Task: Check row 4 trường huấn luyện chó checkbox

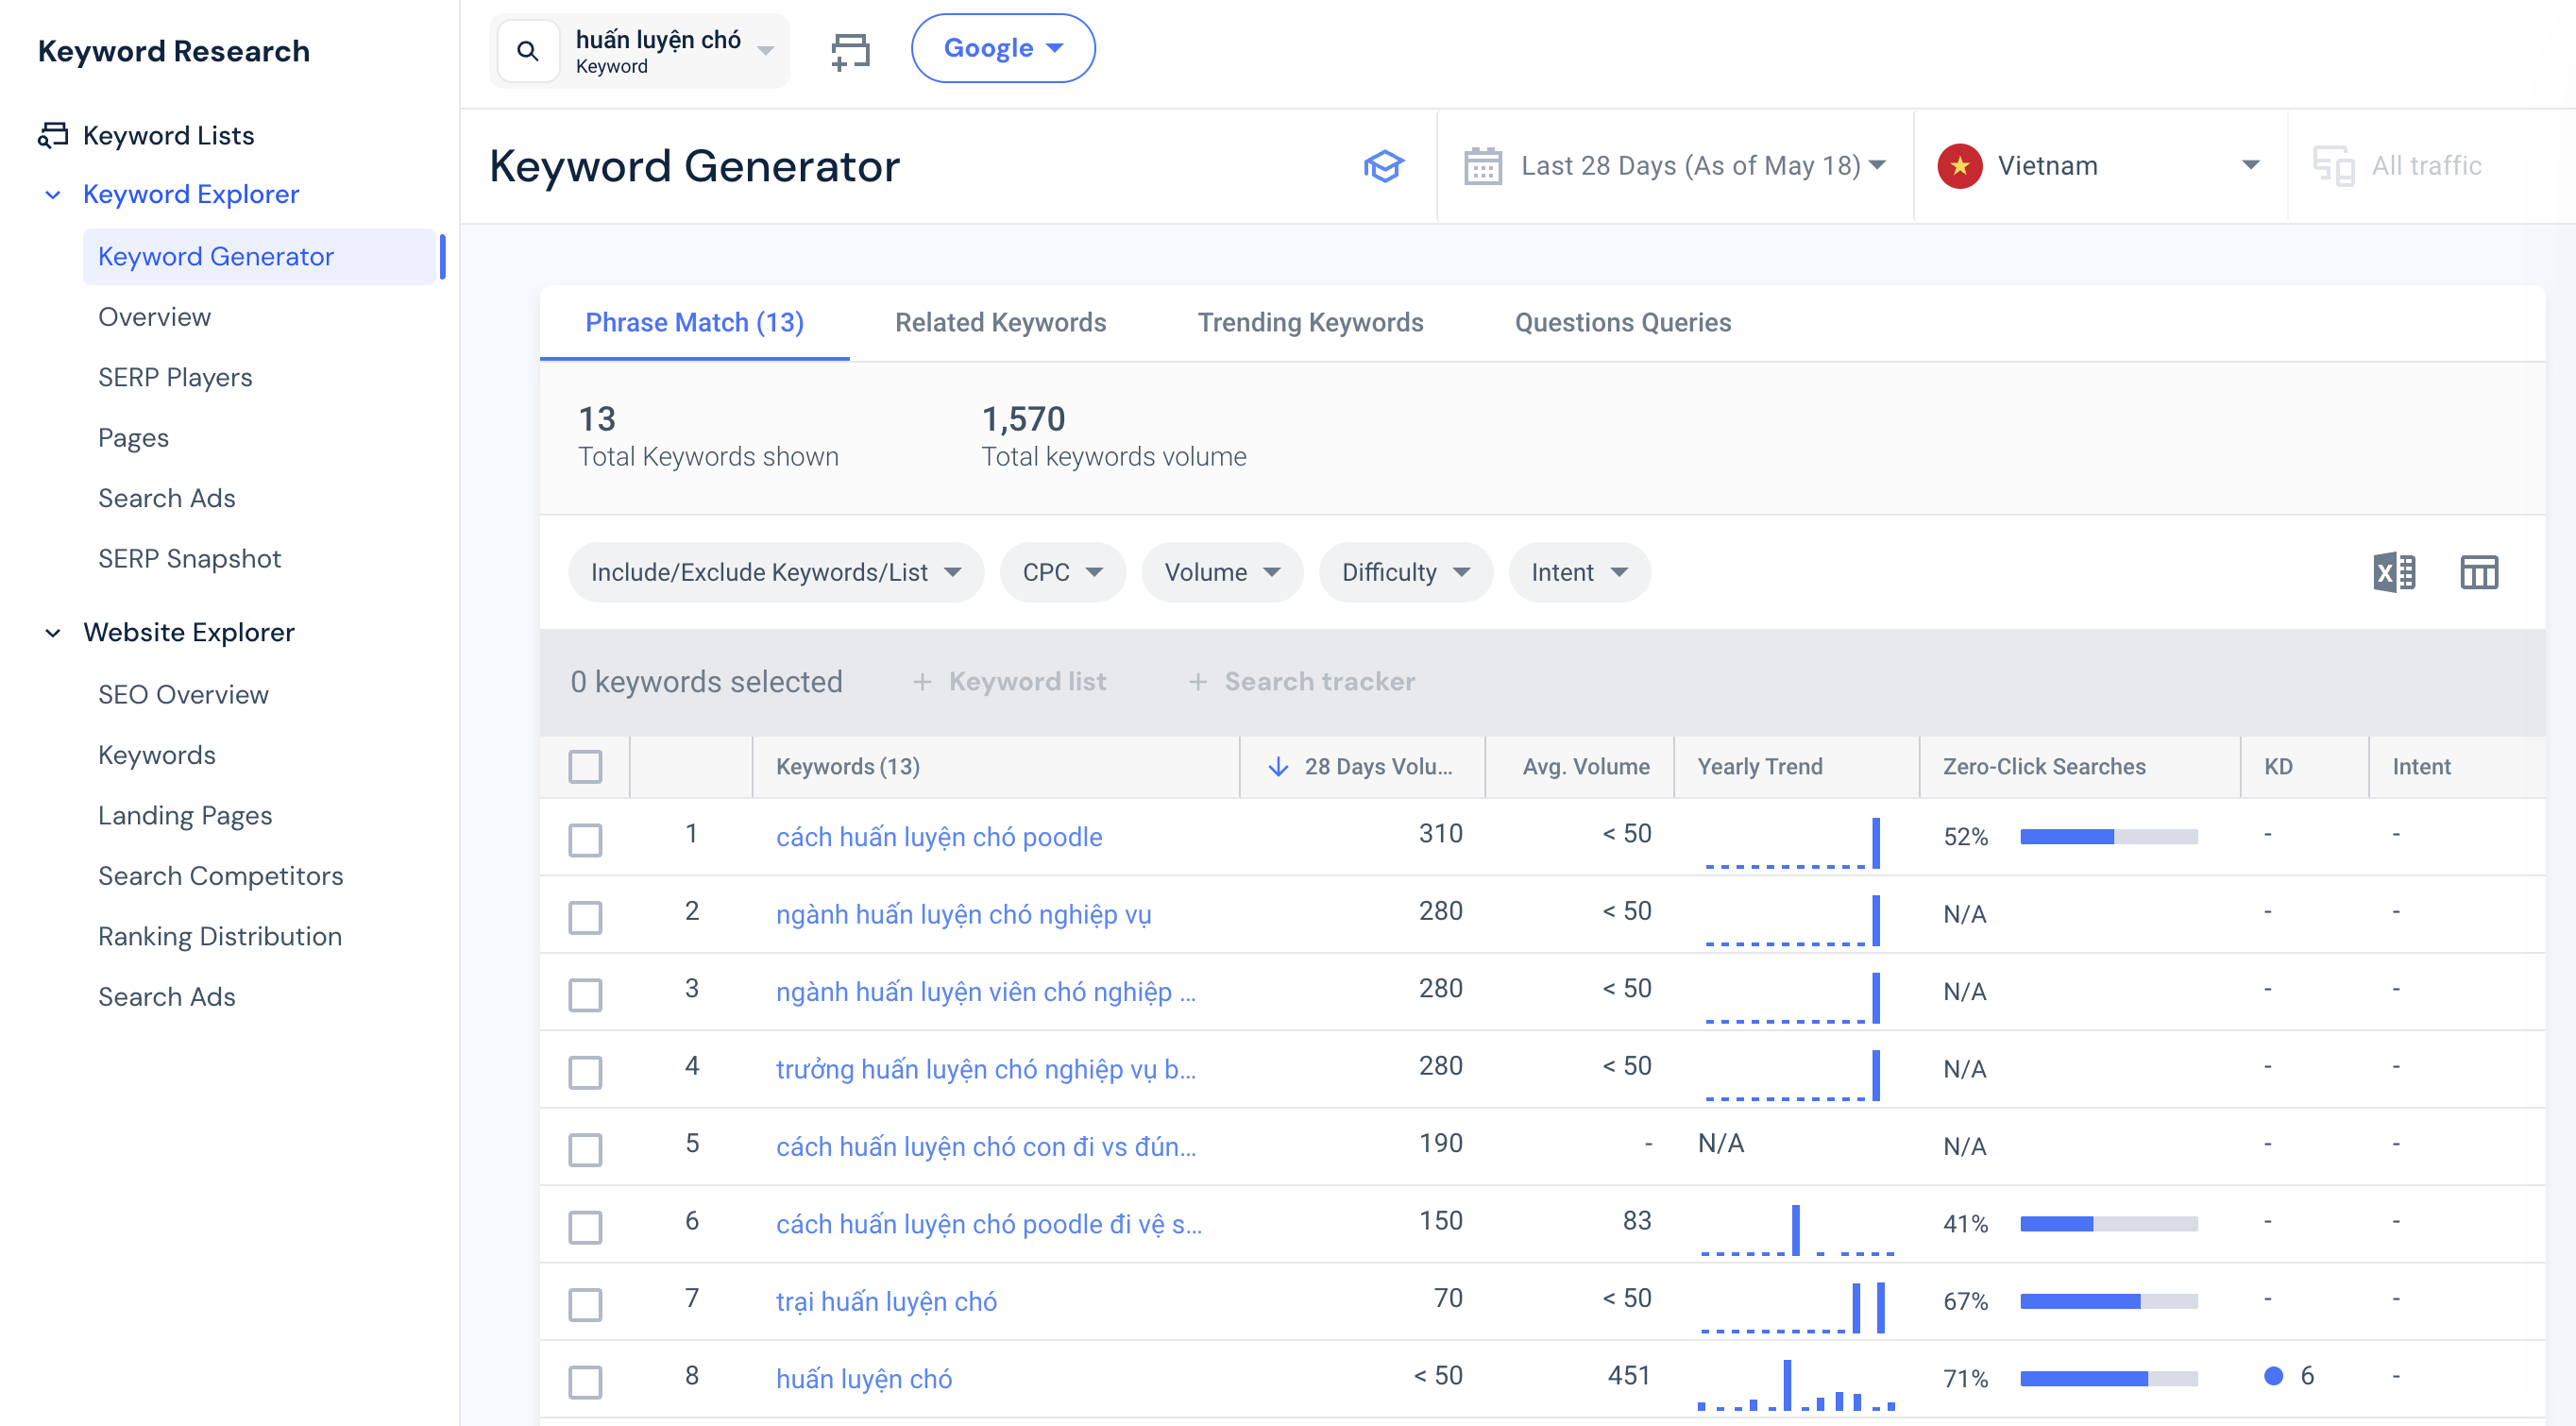Action: [x=585, y=1072]
